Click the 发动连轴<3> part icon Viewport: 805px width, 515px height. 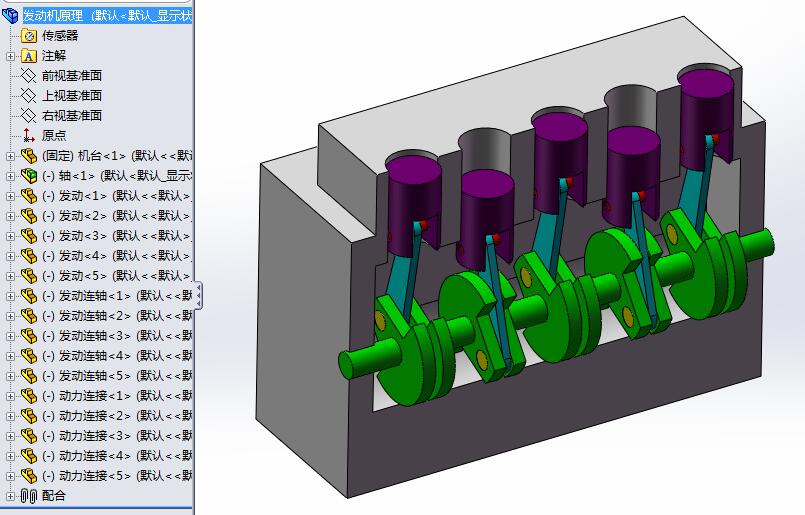pyautogui.click(x=29, y=336)
